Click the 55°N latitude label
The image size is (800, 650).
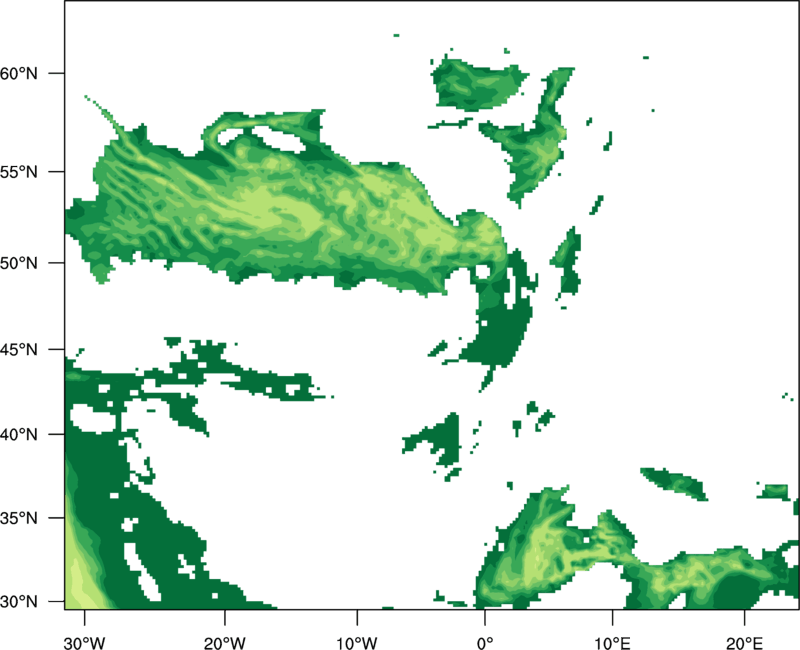tap(19, 172)
